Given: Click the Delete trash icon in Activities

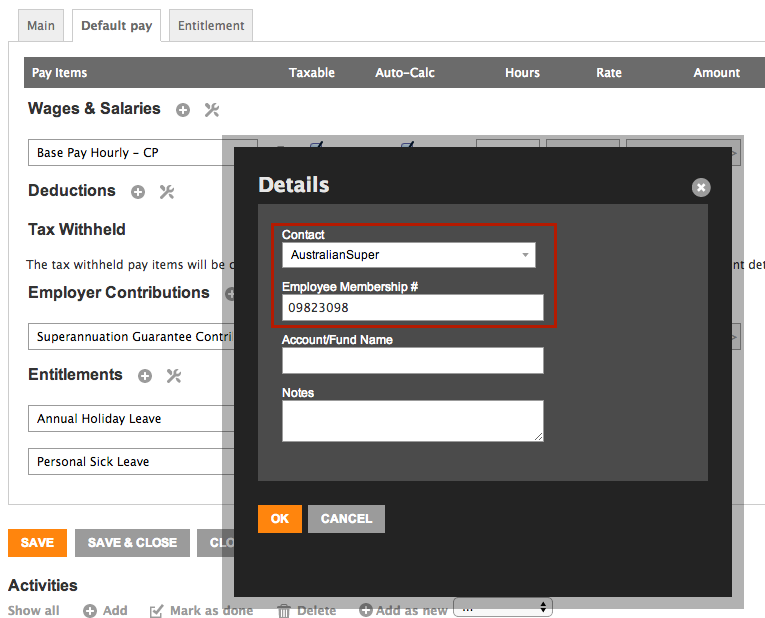Looking at the screenshot, I should [283, 611].
